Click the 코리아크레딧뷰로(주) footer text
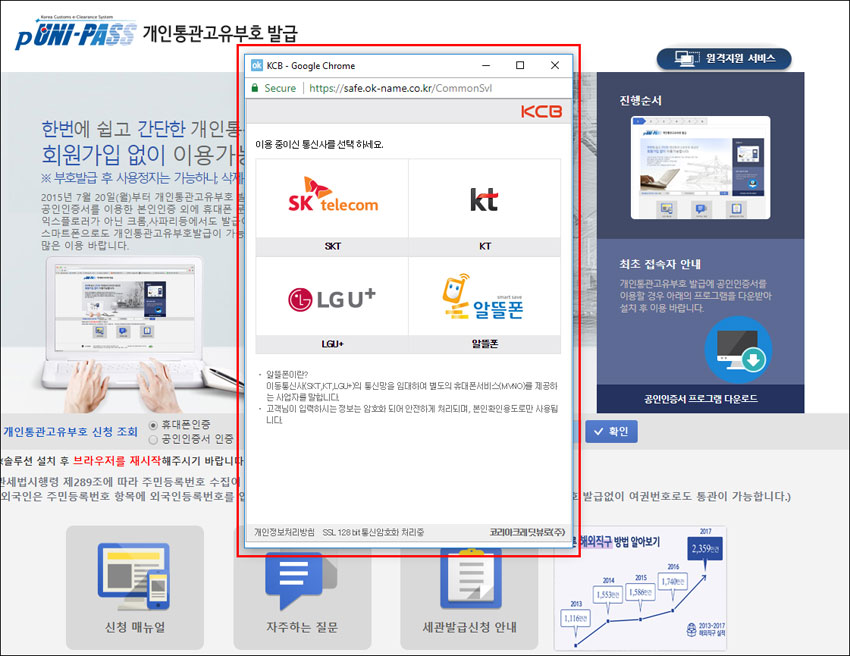This screenshot has height=656, width=850. [x=527, y=532]
